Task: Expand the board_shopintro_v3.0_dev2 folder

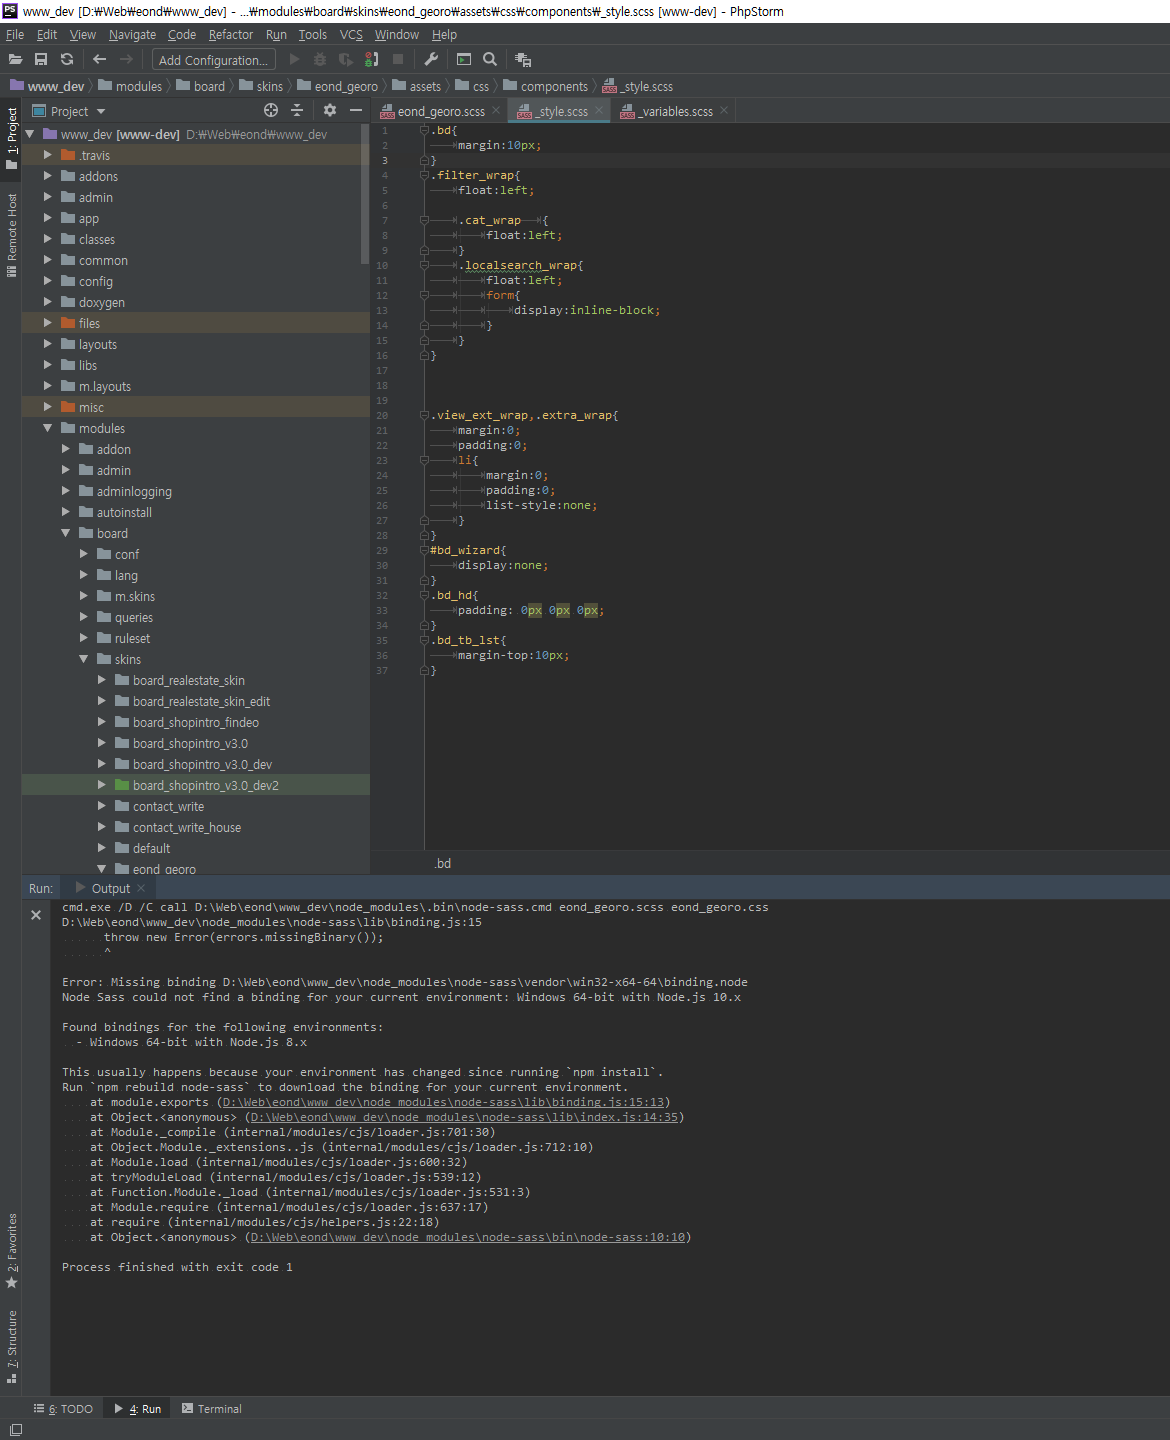Action: [101, 785]
